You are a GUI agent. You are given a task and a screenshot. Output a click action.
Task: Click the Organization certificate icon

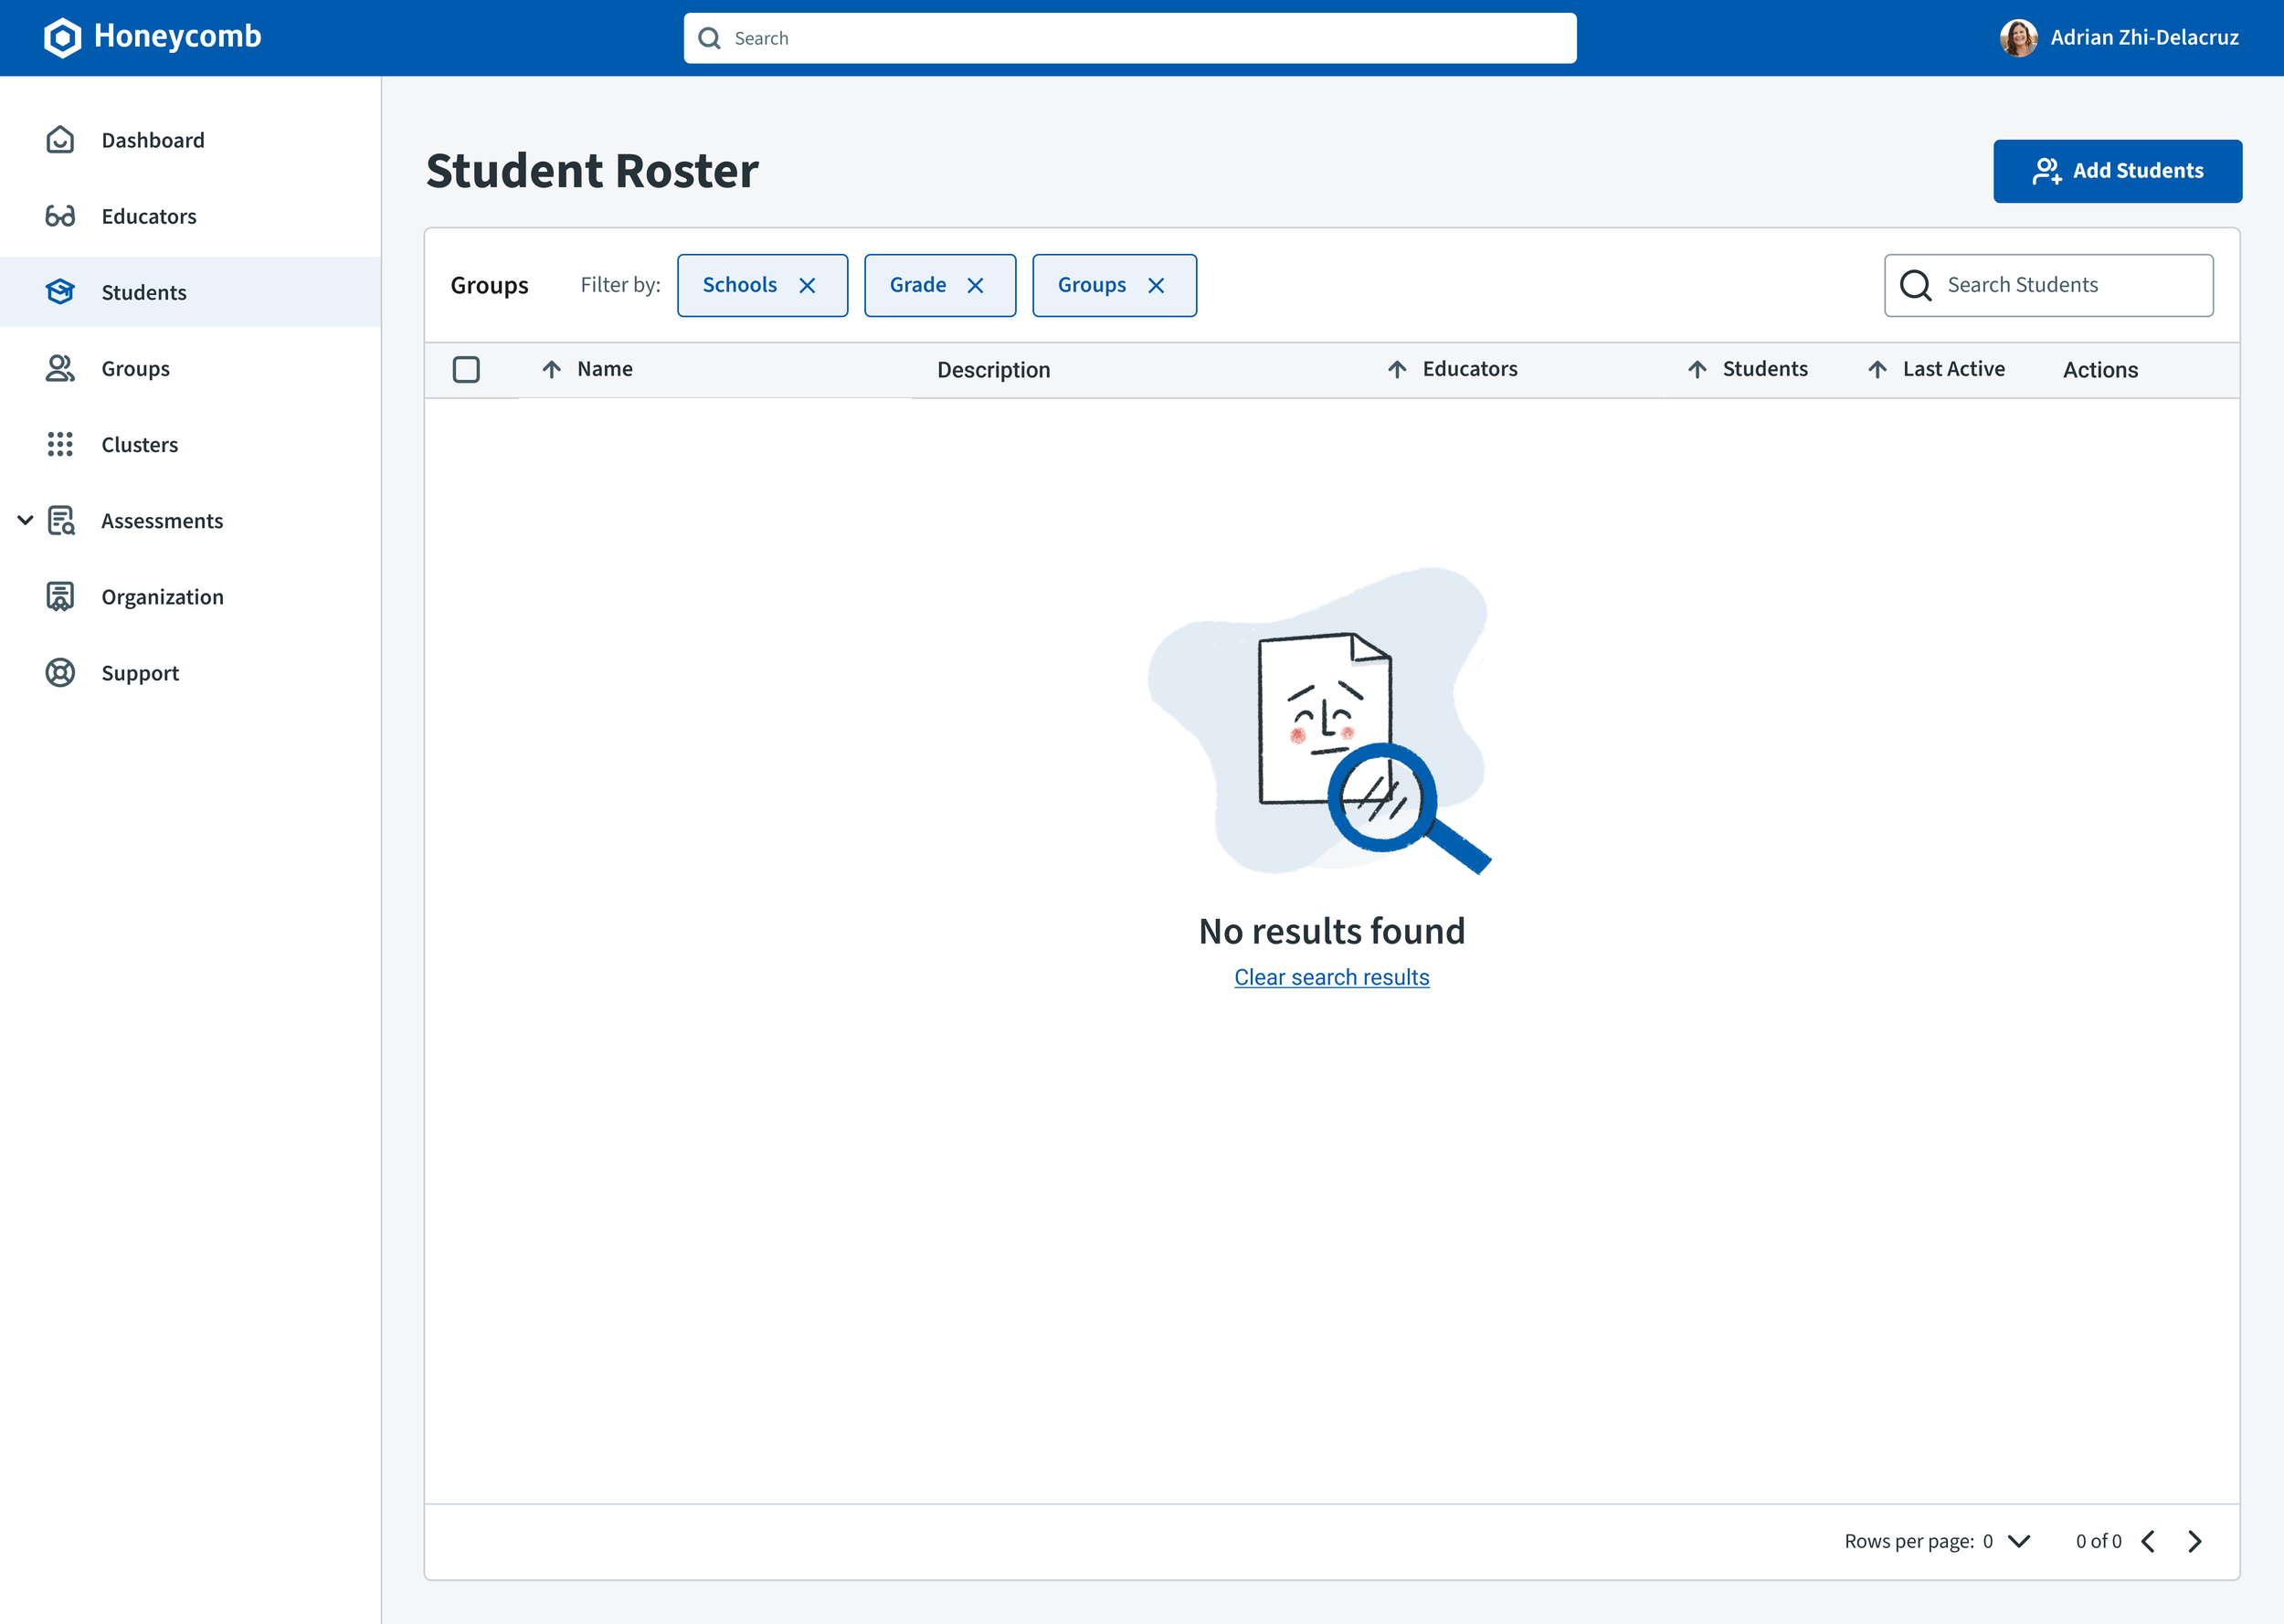tap(60, 597)
